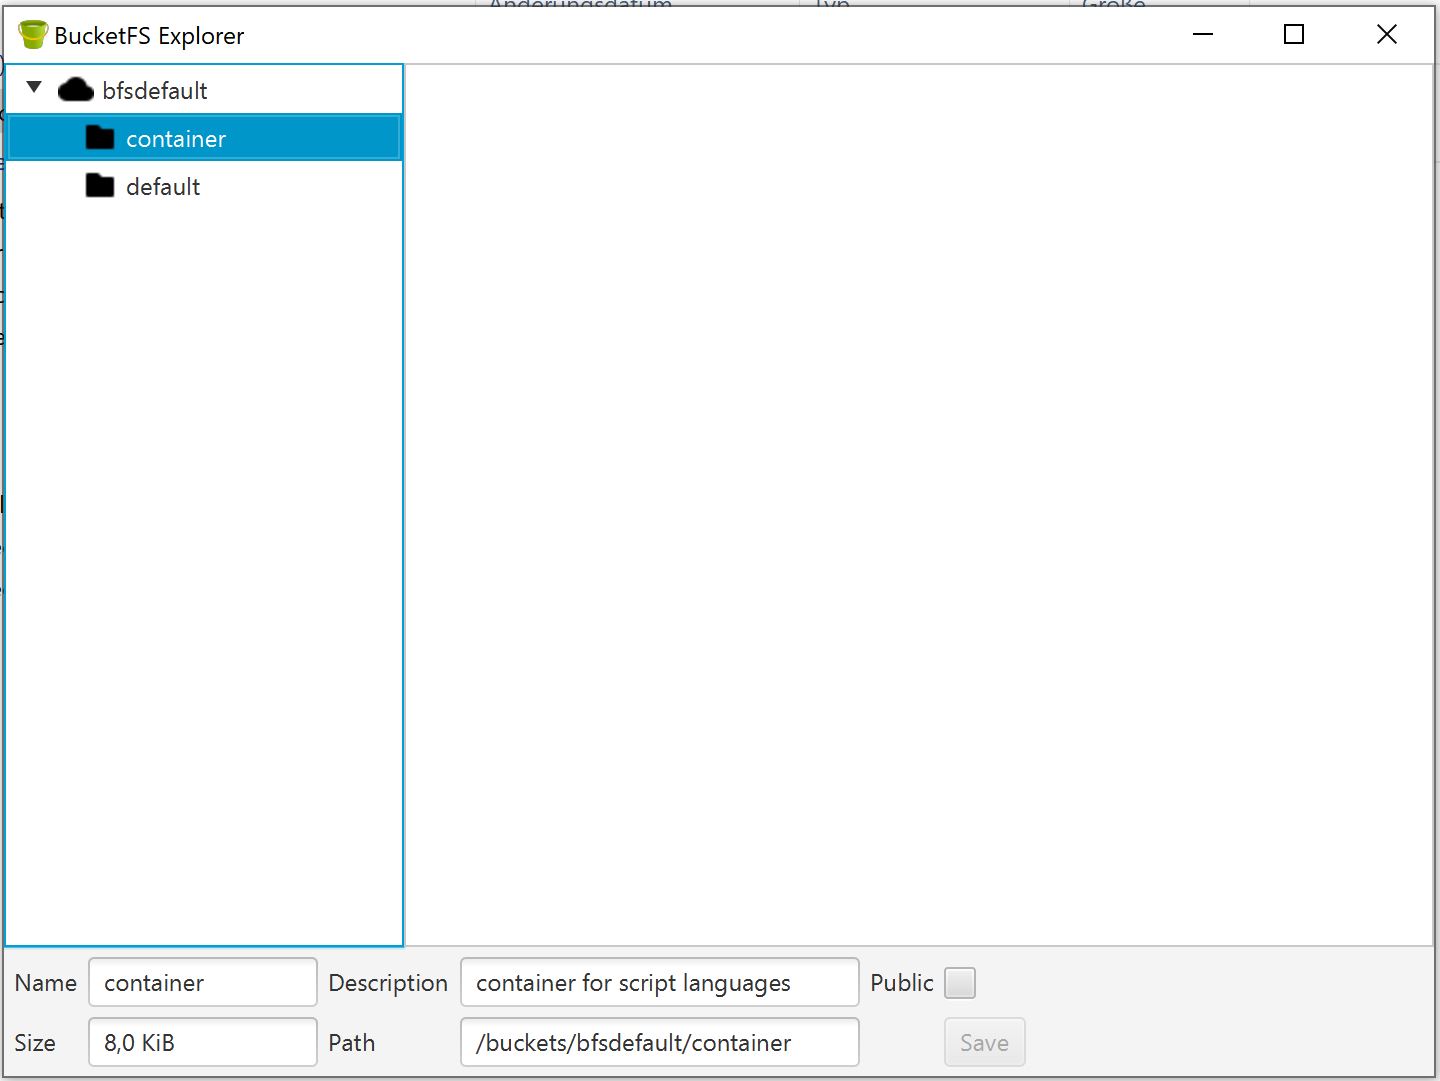Click the Size field showing 8,0 KiB

coord(202,1043)
